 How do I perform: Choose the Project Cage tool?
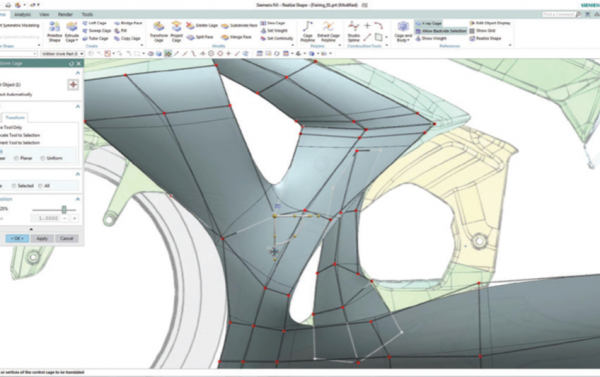coord(176,31)
